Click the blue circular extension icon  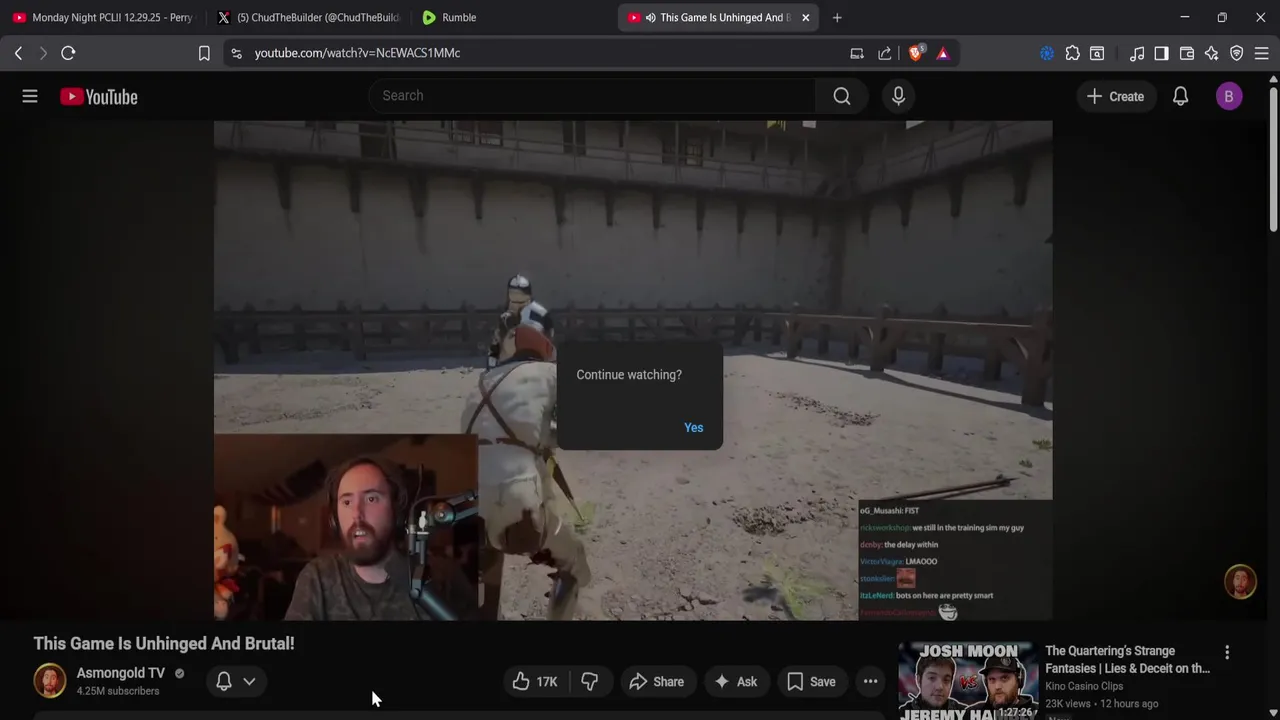pyautogui.click(x=1047, y=53)
